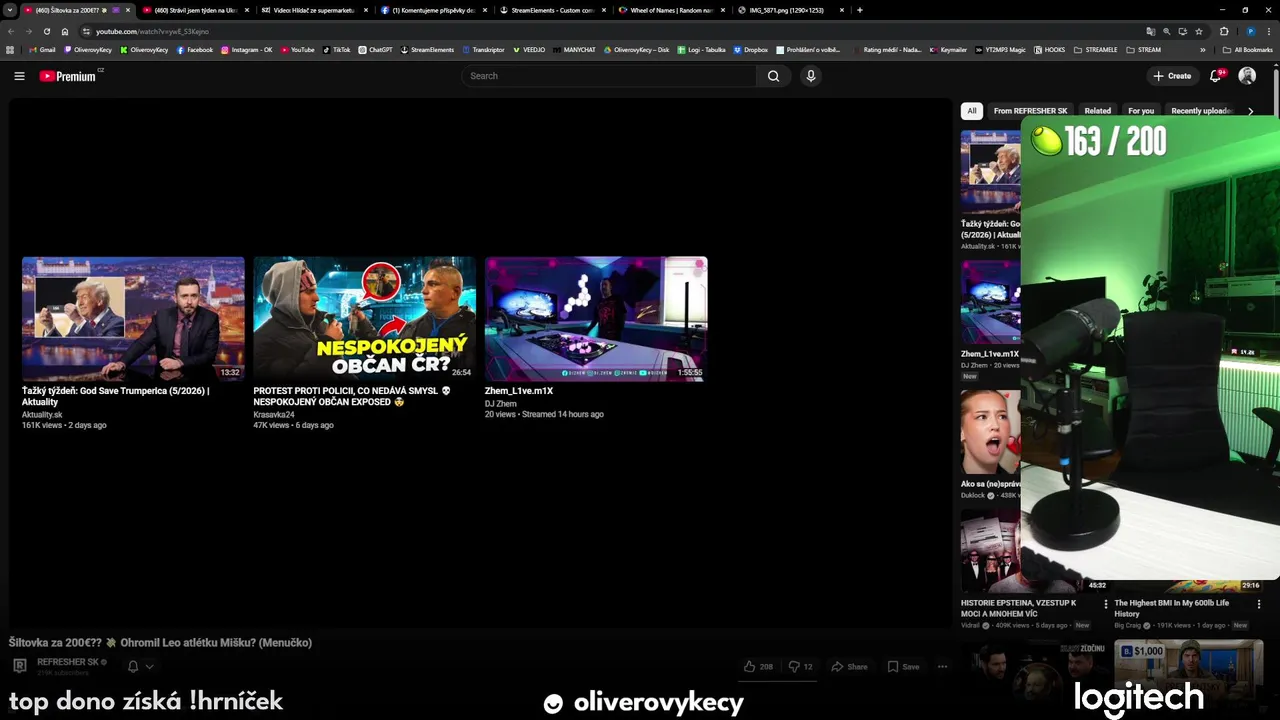Click the search magnifier button
This screenshot has width=1280, height=720.
773,76
